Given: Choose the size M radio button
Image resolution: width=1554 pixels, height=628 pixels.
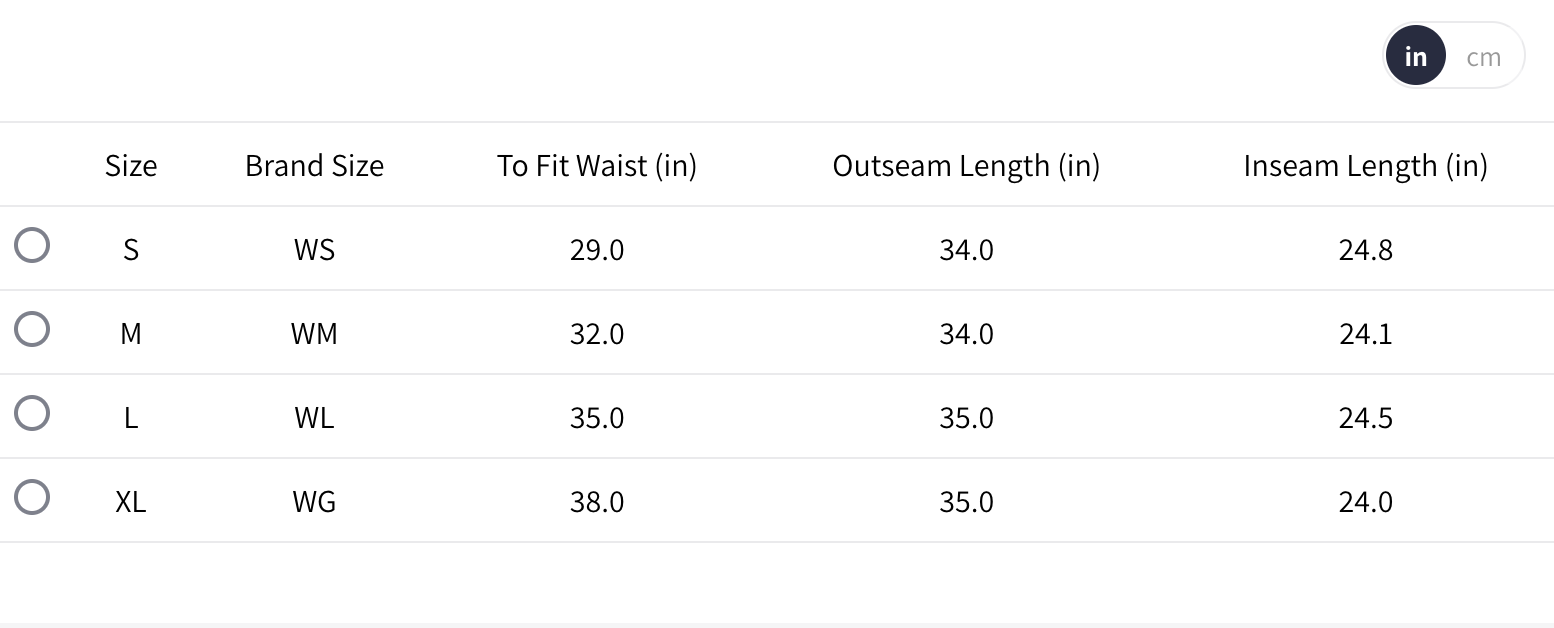Looking at the screenshot, I should point(32,329).
